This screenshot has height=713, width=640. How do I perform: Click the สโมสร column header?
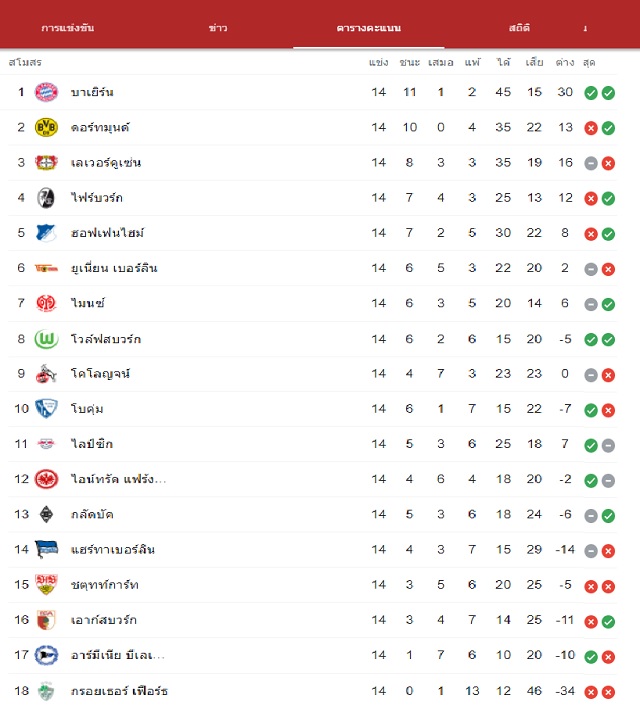coord(25,62)
